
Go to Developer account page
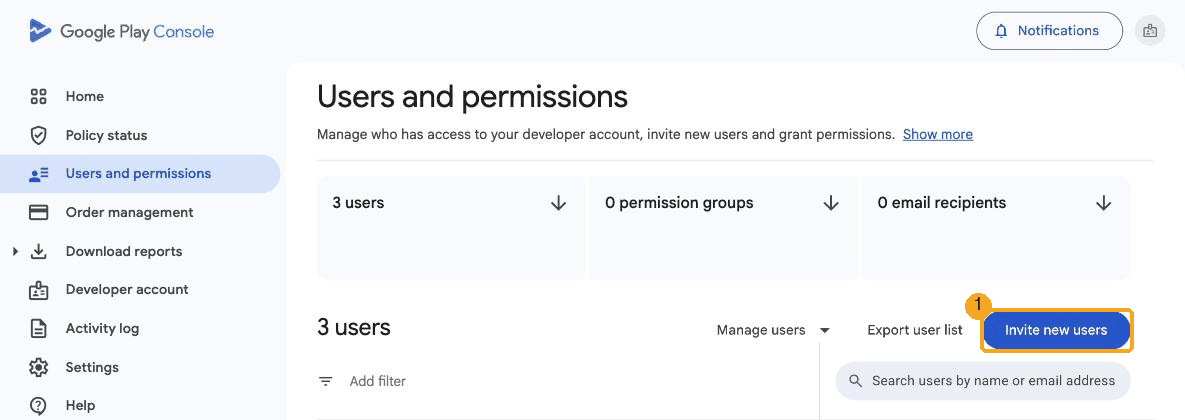[140, 289]
